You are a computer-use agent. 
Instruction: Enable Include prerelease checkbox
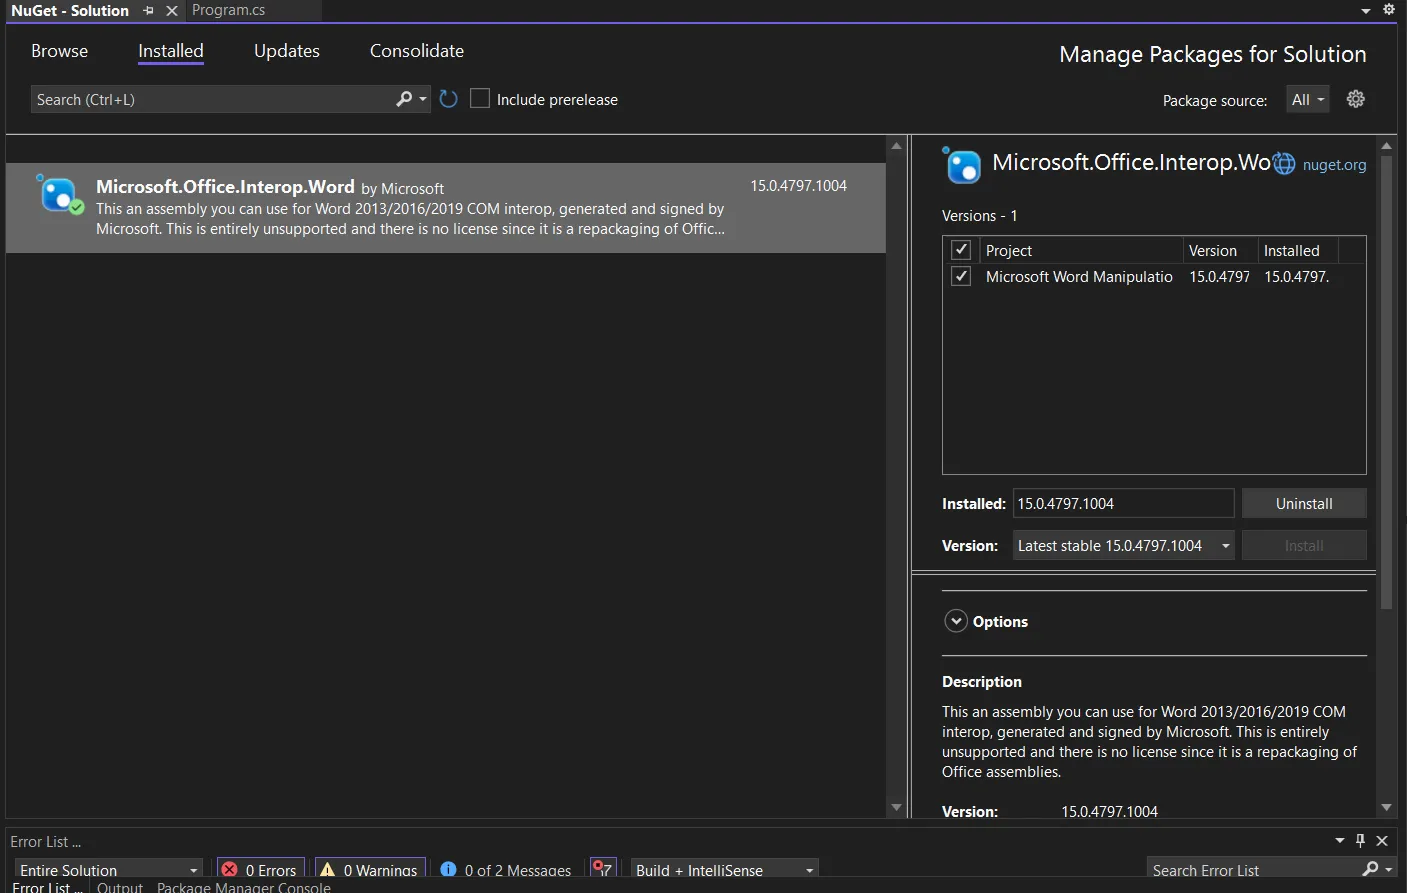coord(480,99)
